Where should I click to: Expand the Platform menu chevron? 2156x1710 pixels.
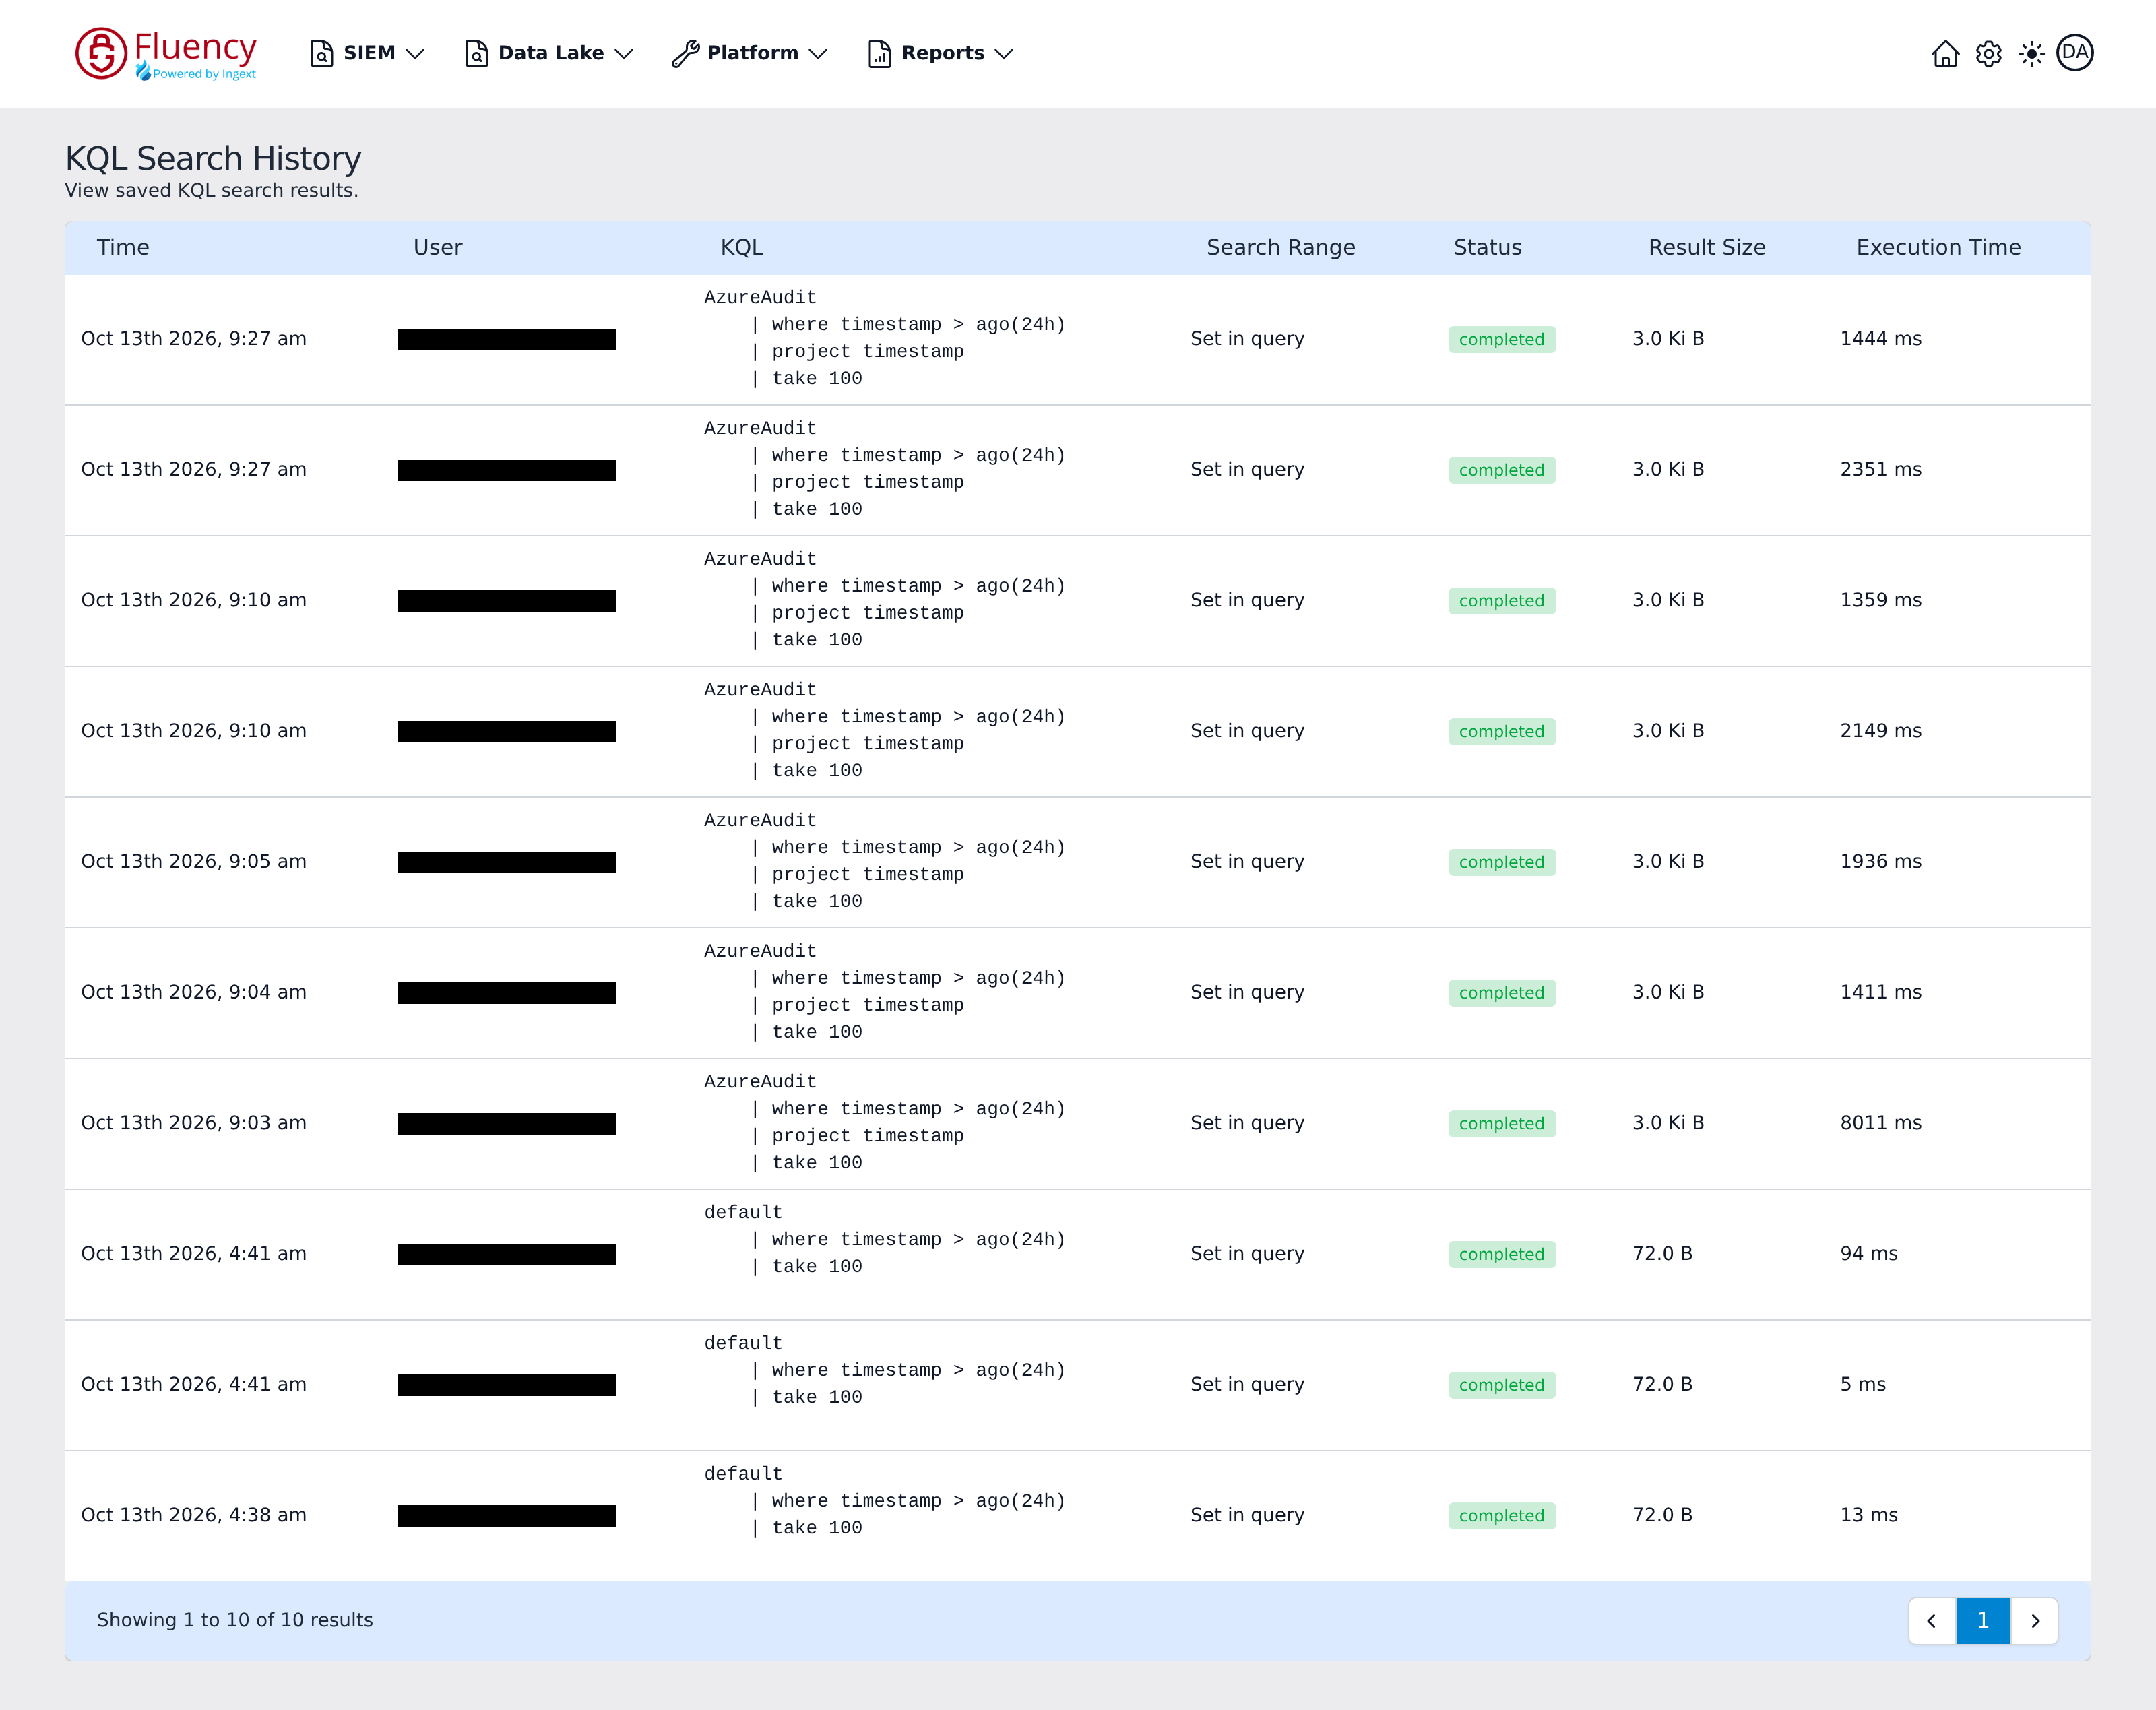[818, 54]
